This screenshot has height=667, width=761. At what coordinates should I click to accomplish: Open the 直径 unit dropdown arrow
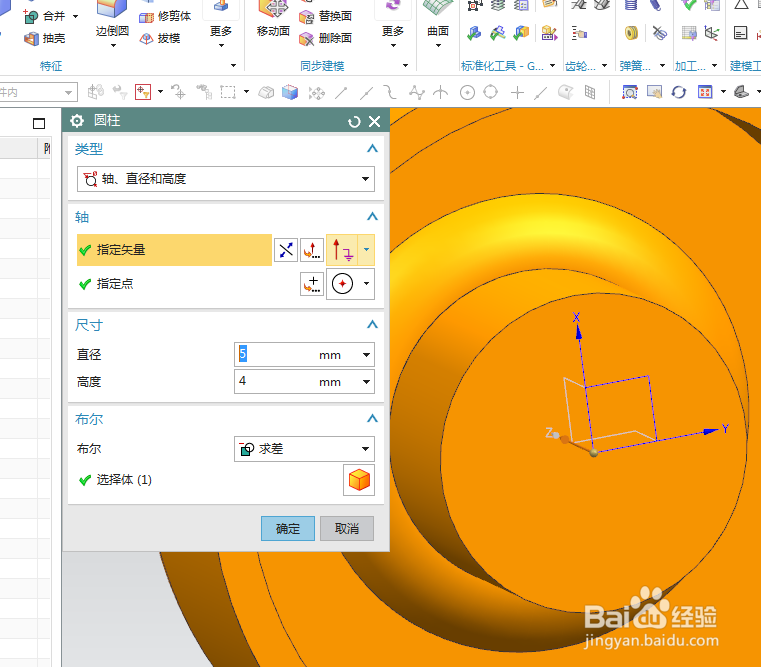click(366, 355)
